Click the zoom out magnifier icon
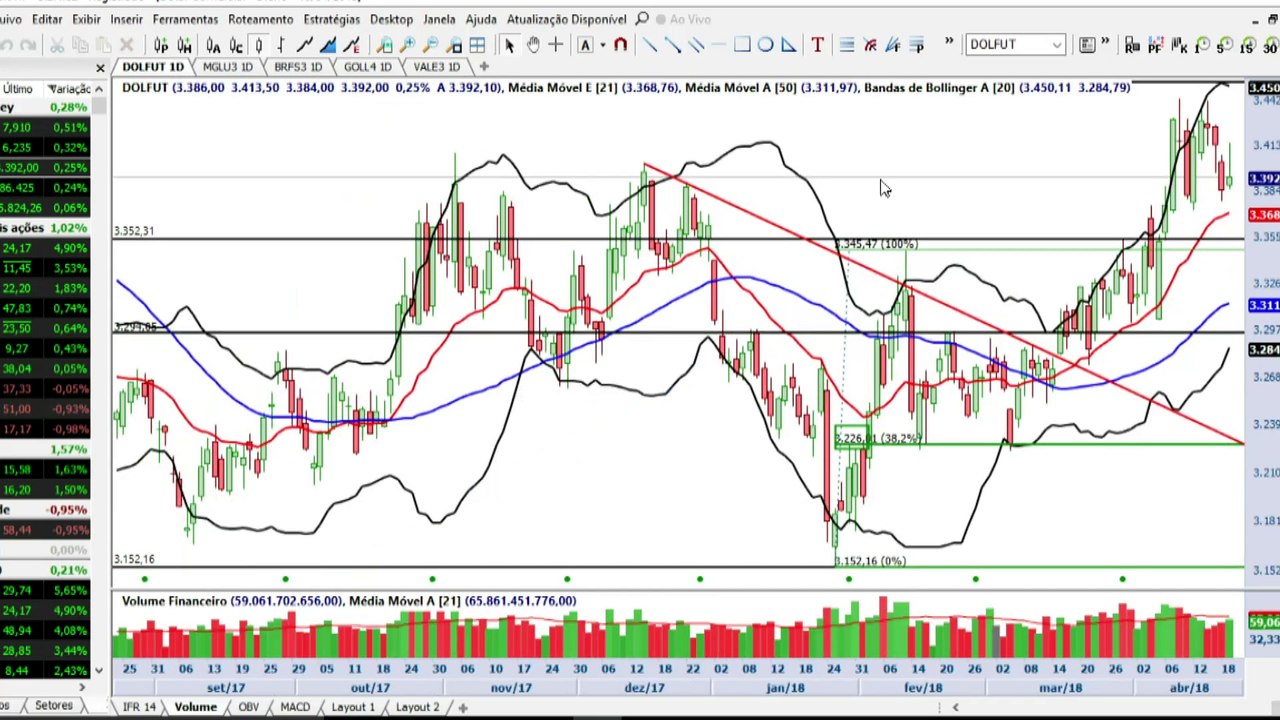 (x=431, y=45)
